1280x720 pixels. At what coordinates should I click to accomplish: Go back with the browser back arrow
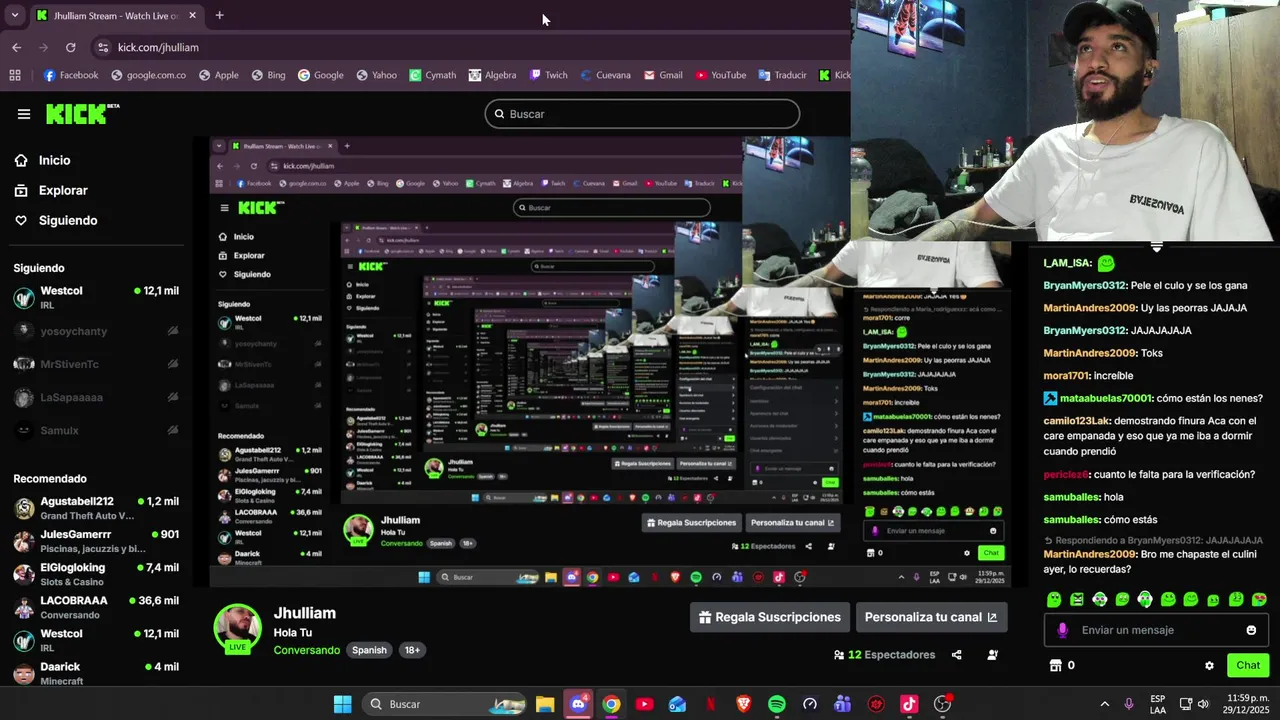click(x=16, y=47)
